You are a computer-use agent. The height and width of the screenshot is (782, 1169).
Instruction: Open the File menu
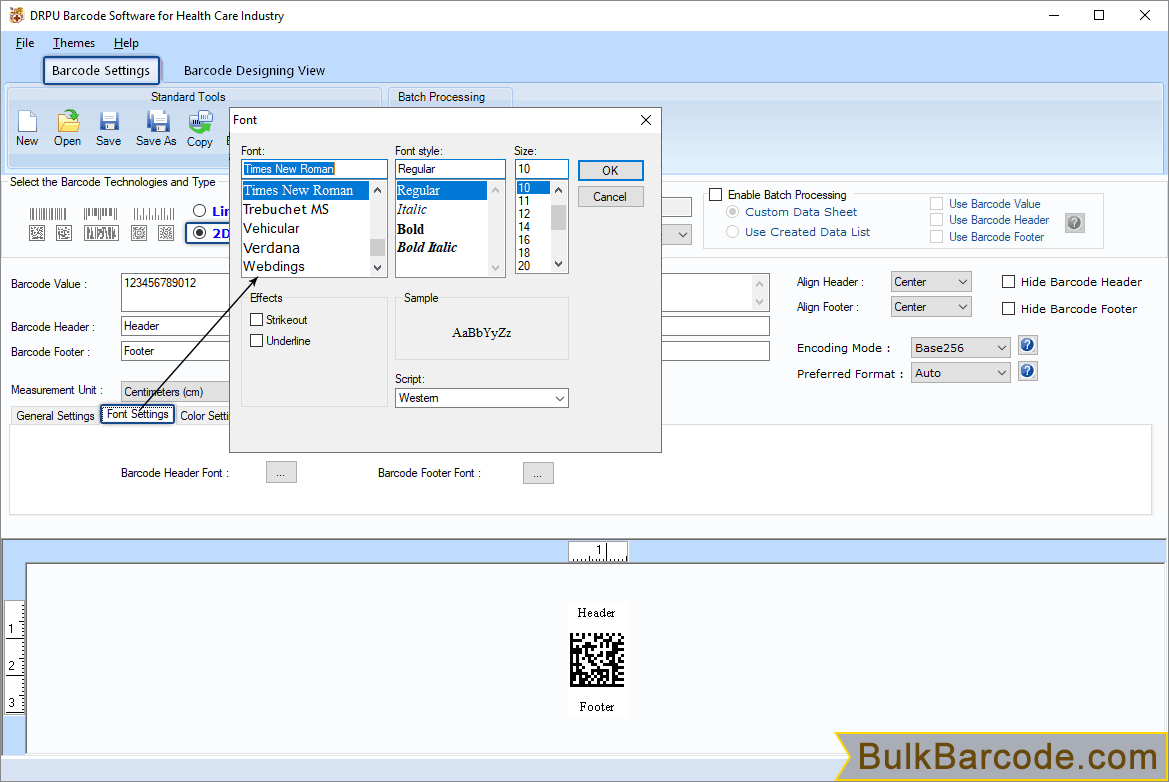tap(25, 43)
